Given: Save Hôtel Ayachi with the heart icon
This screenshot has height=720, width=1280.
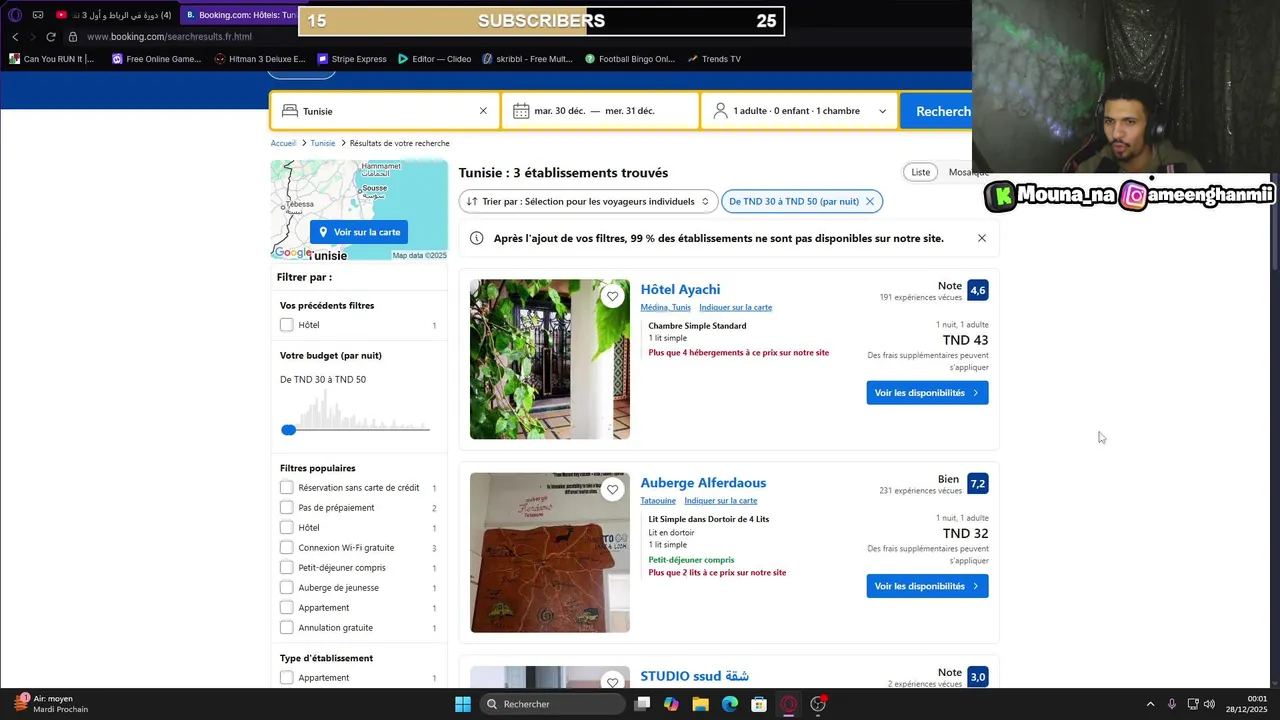Looking at the screenshot, I should point(612,296).
